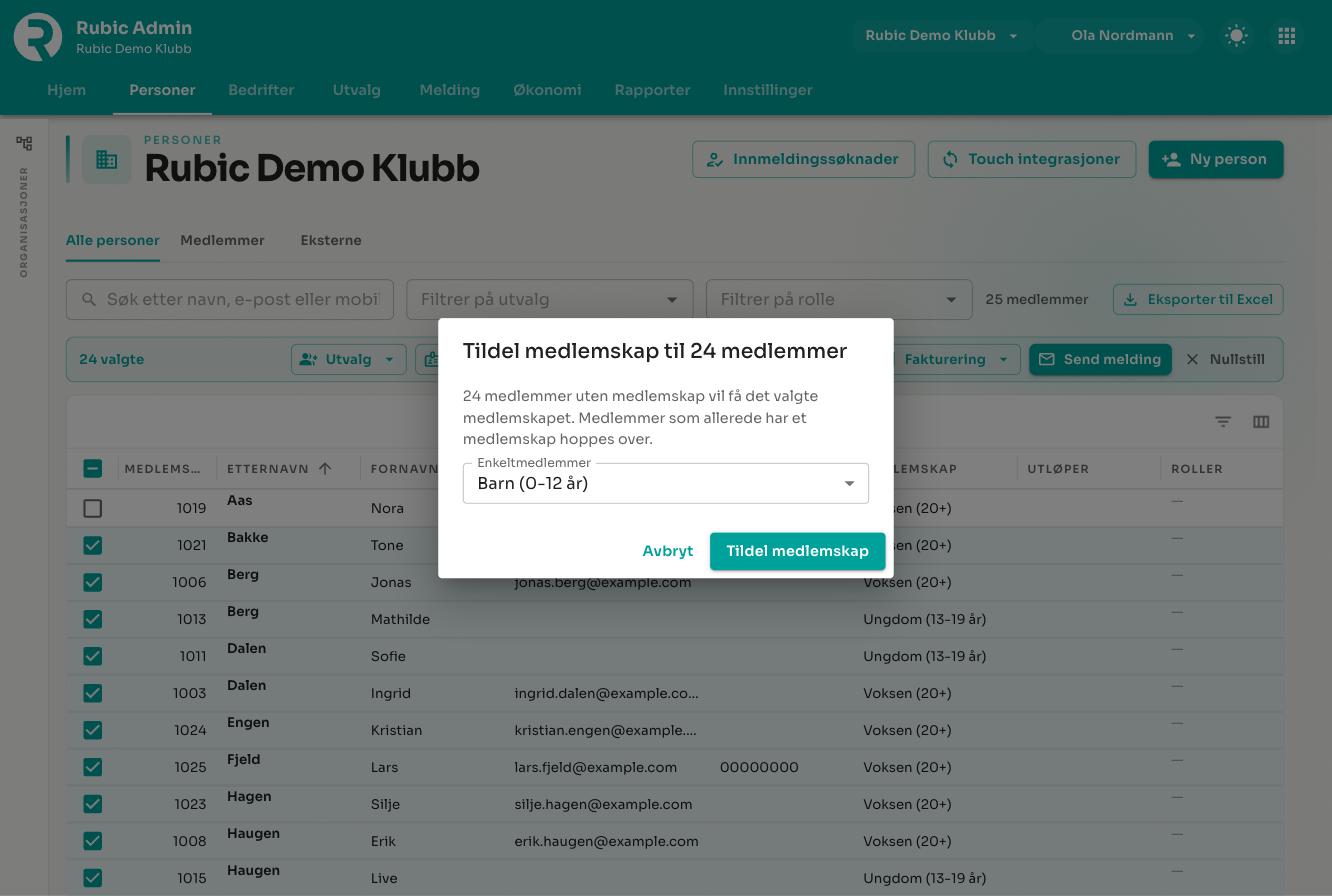Open the organisasjoner tree sidebar icon
The width and height of the screenshot is (1332, 896).
pyautogui.click(x=24, y=143)
